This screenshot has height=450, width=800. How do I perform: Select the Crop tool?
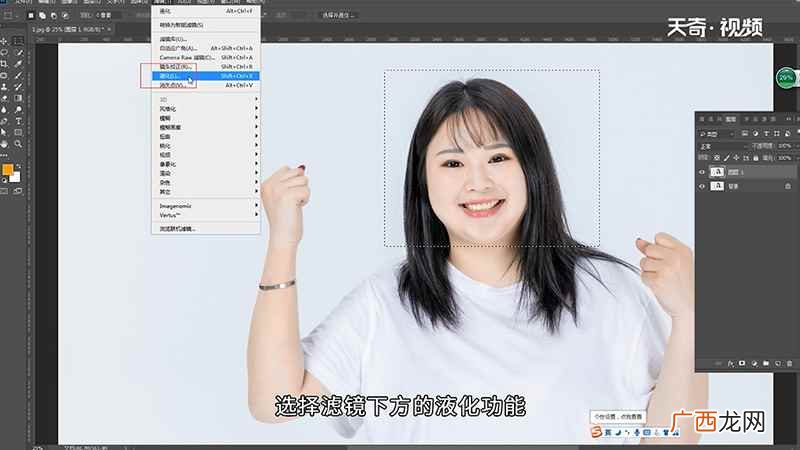tap(4, 64)
